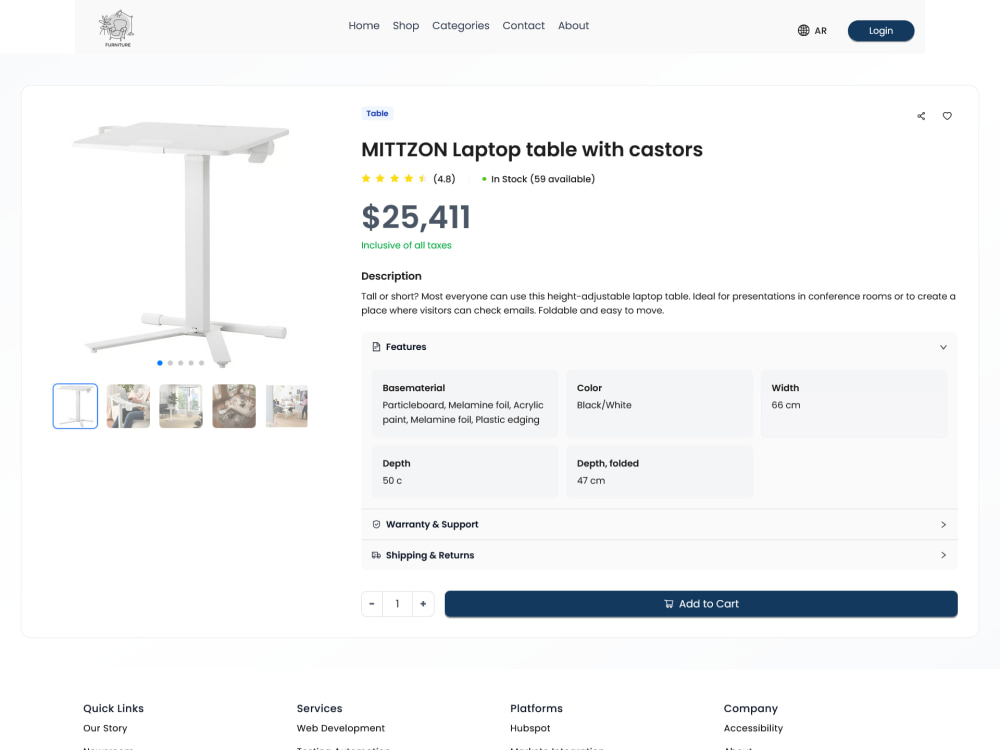Click the Width 66 cm card
Screen dimensions: 1000x750
point(854,404)
